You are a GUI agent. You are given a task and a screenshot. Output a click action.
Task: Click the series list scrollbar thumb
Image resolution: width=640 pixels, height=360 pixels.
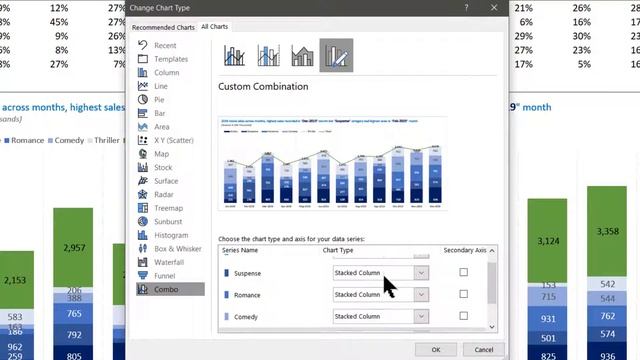point(492,283)
